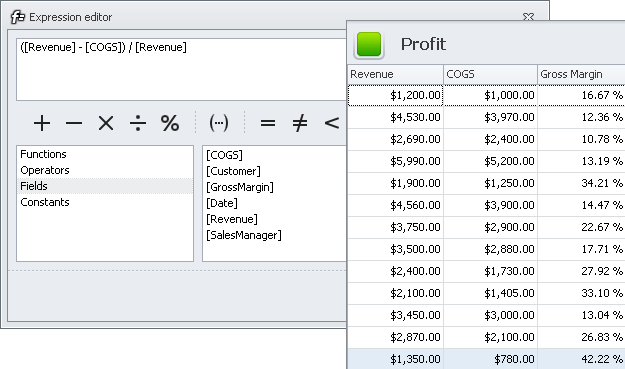Insert the divide operator
Screen dimensions: 625x369
click(138, 123)
